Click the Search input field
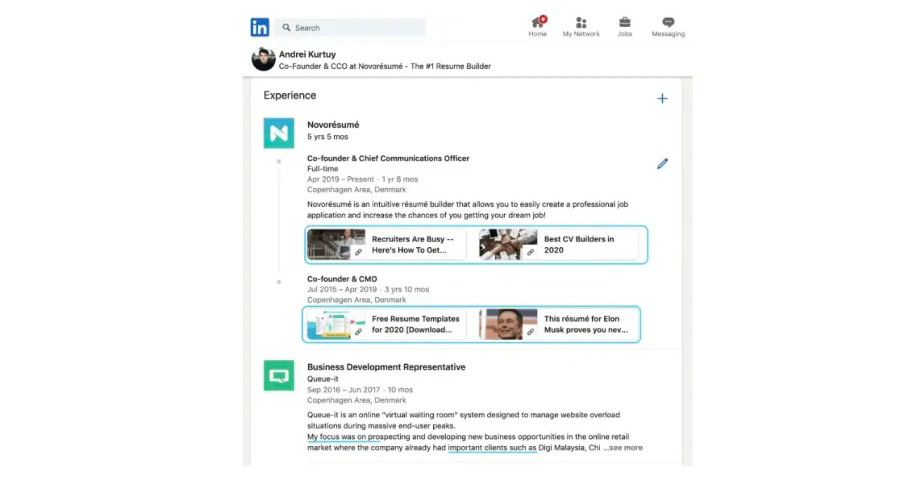Screen dimensions: 900x486 [x=350, y=28]
